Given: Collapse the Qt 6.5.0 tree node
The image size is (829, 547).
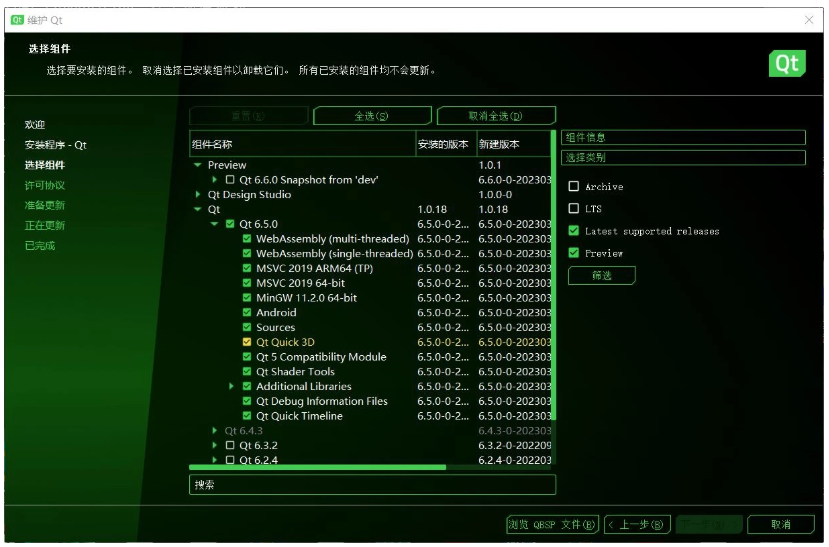Looking at the screenshot, I should [x=214, y=224].
